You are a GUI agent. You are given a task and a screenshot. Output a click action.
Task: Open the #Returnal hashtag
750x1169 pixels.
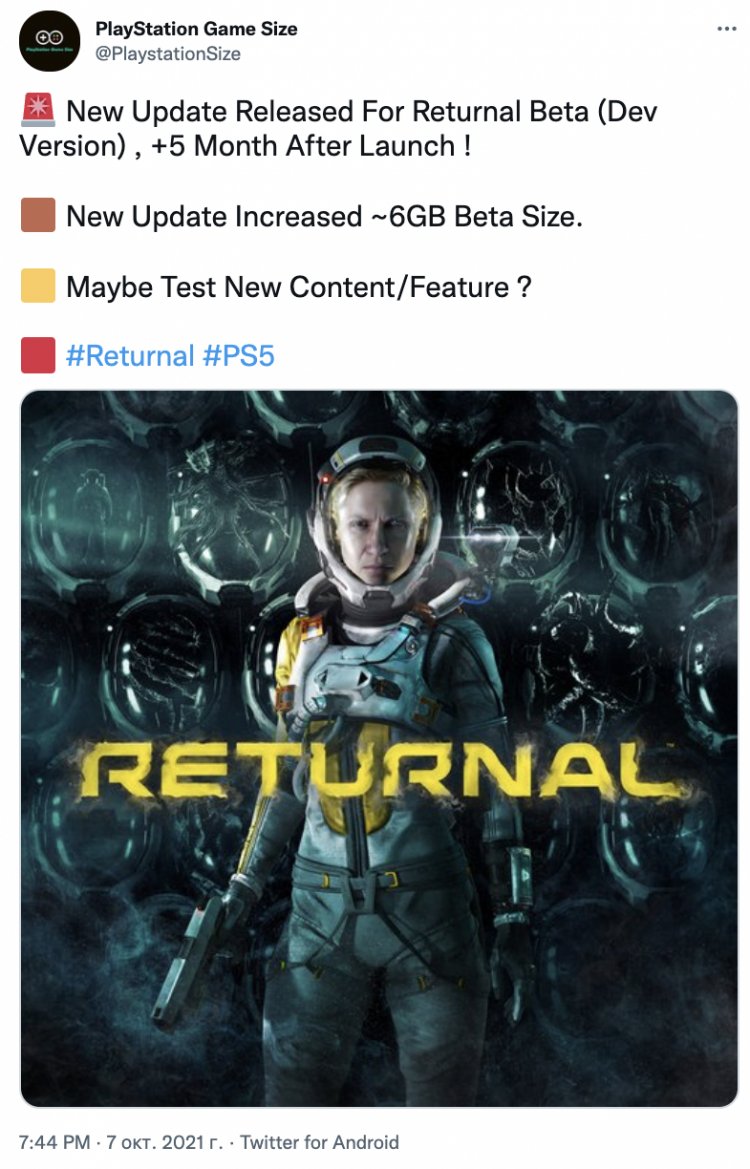(x=130, y=356)
